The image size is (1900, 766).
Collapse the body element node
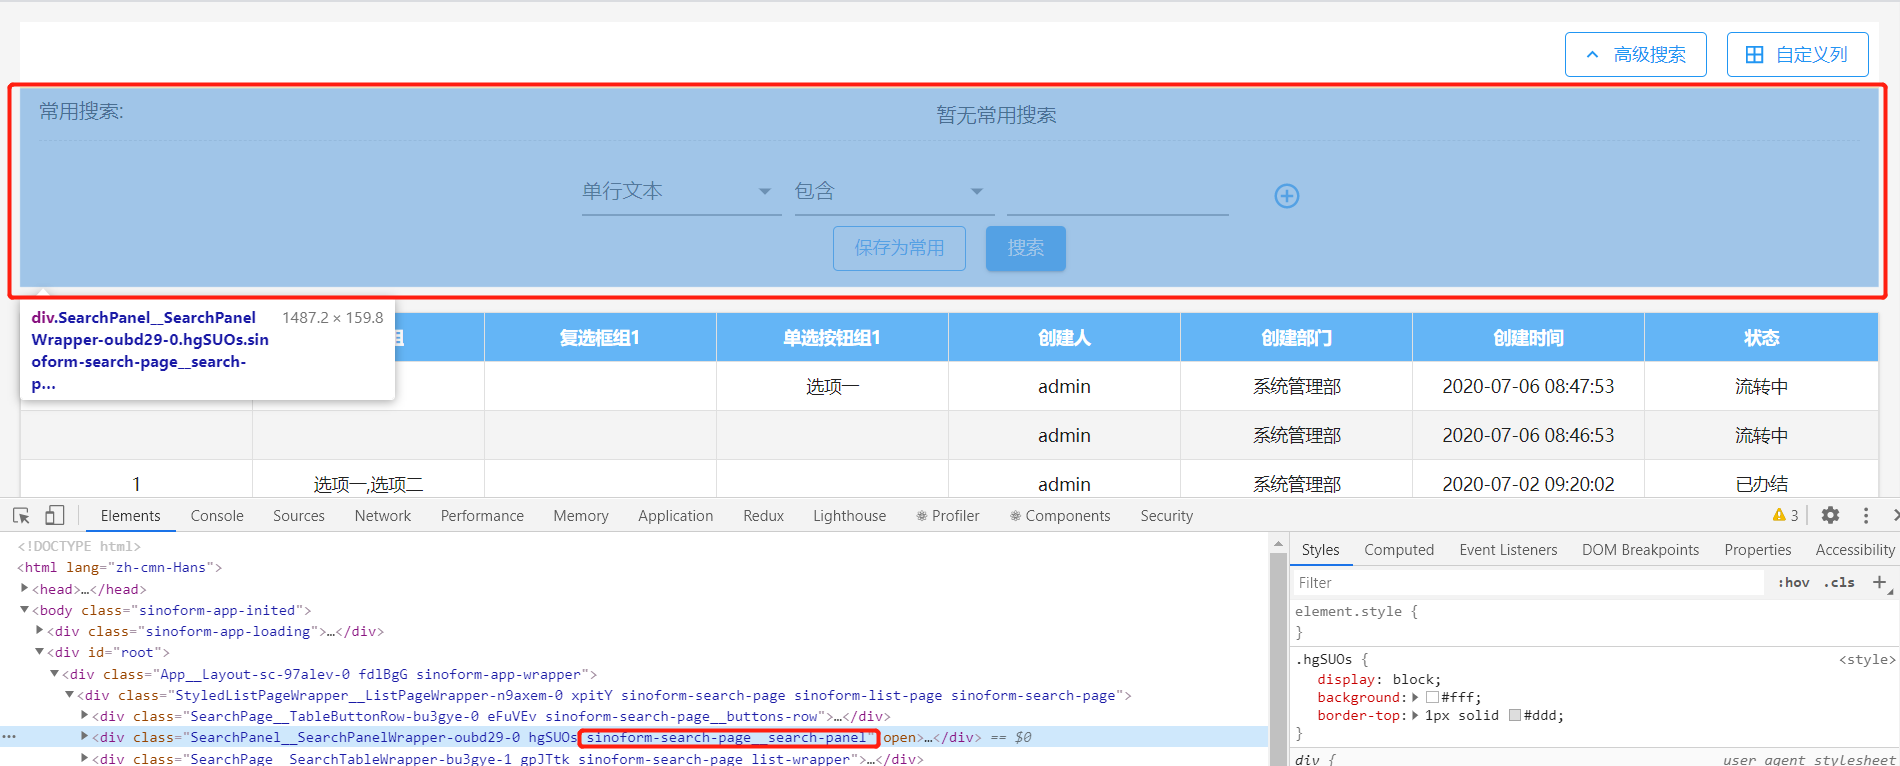[24, 609]
